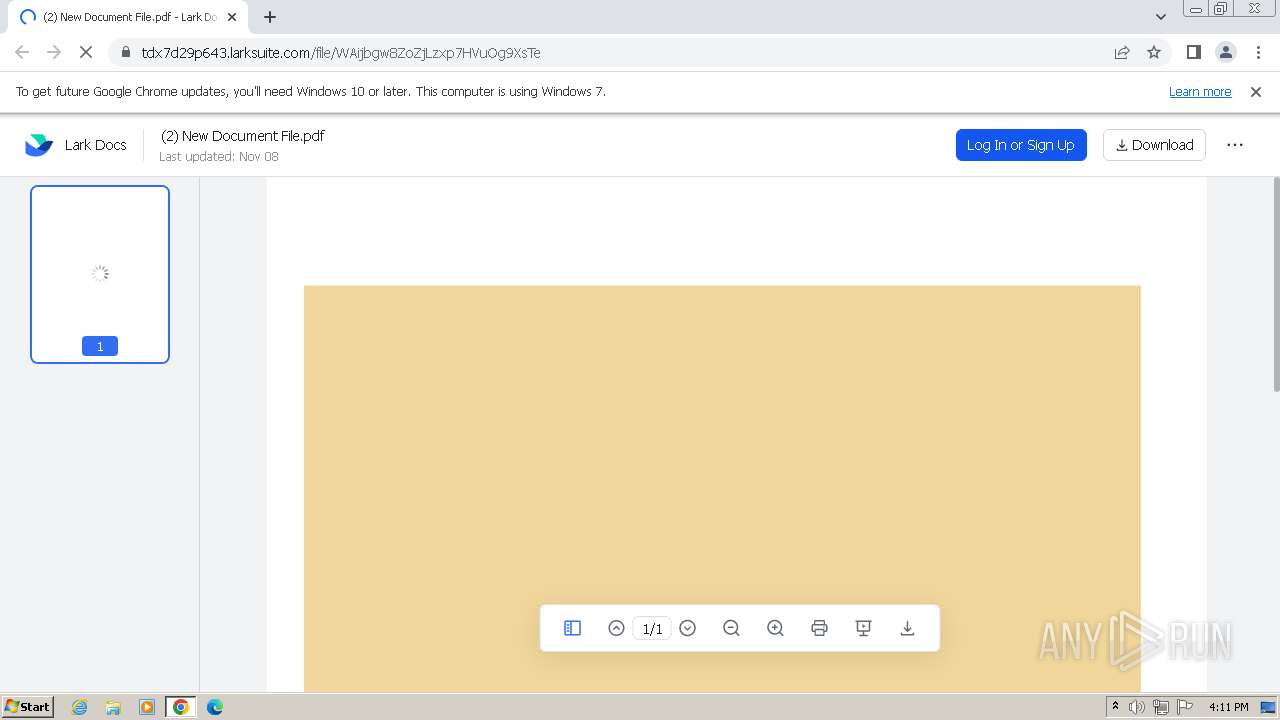
Task: Open Action Center flag icon
Action: click(x=1184, y=707)
